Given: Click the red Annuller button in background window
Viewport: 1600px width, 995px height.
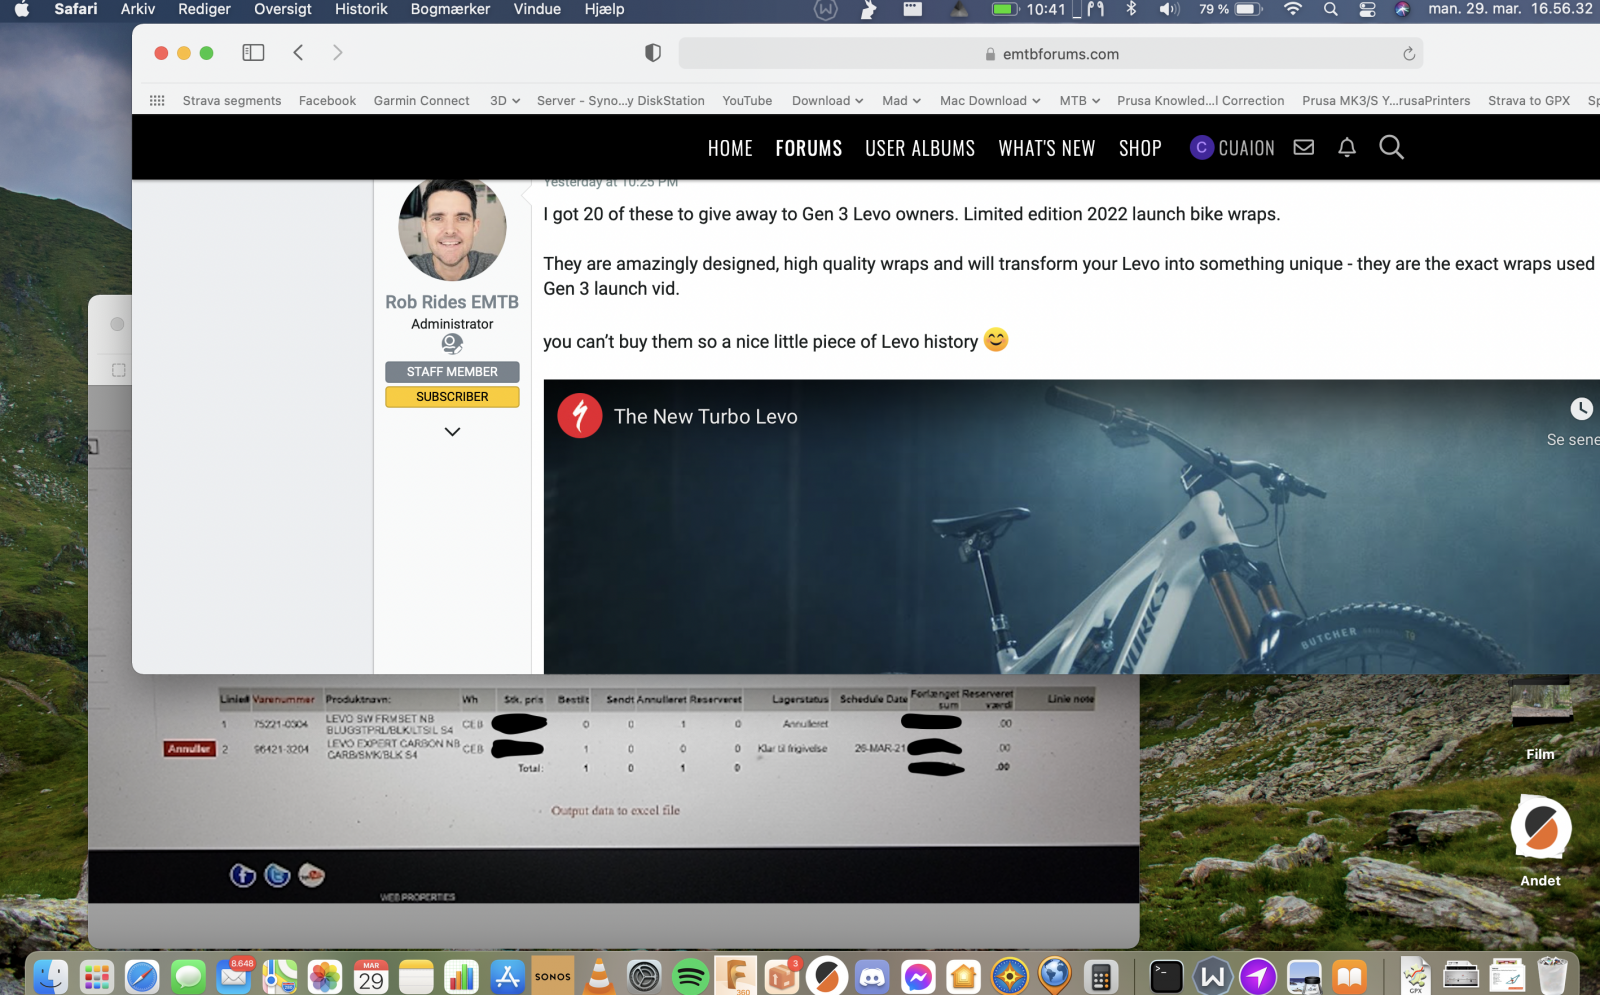Looking at the screenshot, I should pos(189,749).
